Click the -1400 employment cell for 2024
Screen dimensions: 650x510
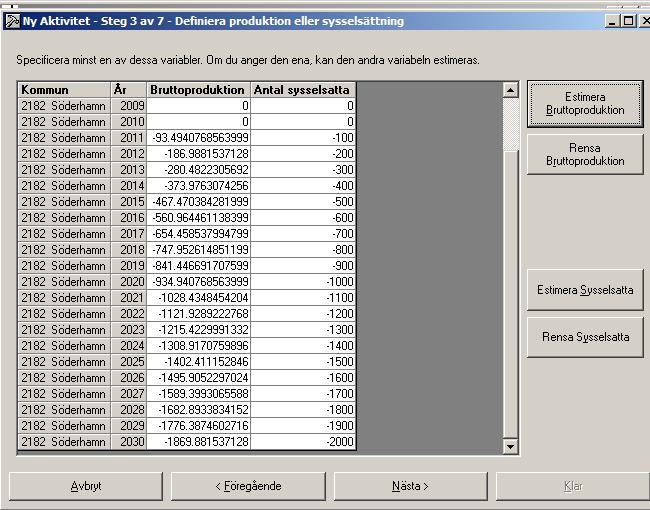point(303,346)
